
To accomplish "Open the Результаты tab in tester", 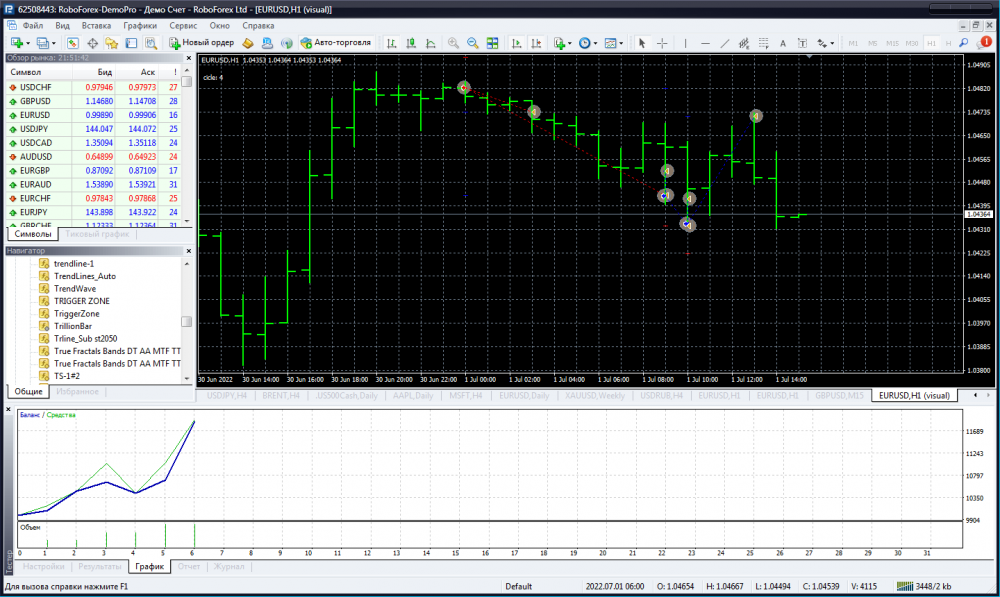I will (x=99, y=566).
